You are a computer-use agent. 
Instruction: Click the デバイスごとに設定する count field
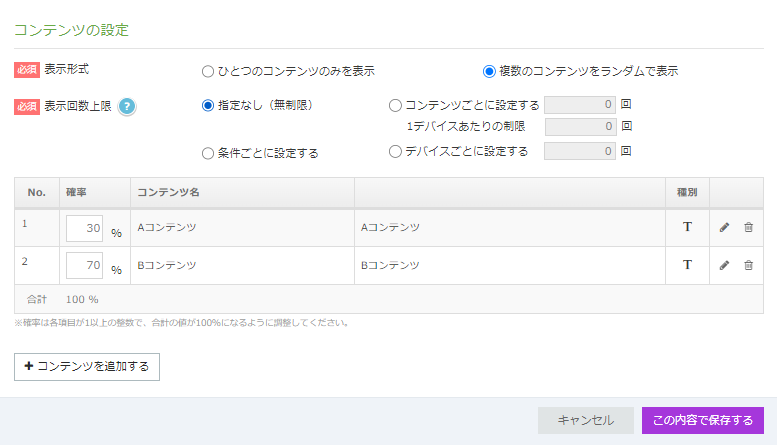coord(580,151)
